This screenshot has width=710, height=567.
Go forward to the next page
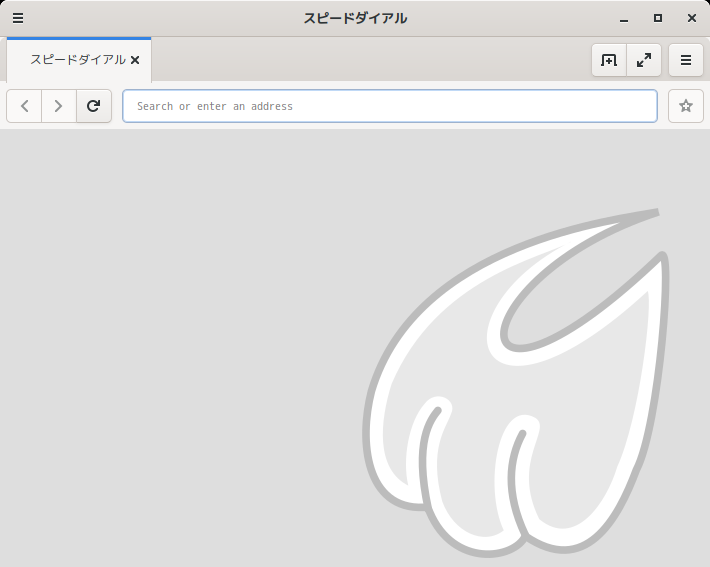point(59,106)
